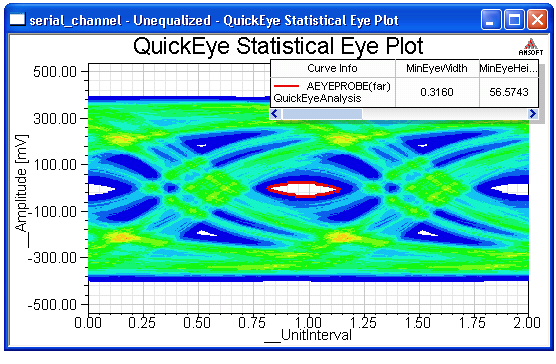Click the 300.00 Y-axis tick label
Image resolution: width=556 pixels, height=364 pixels.
click(55, 118)
